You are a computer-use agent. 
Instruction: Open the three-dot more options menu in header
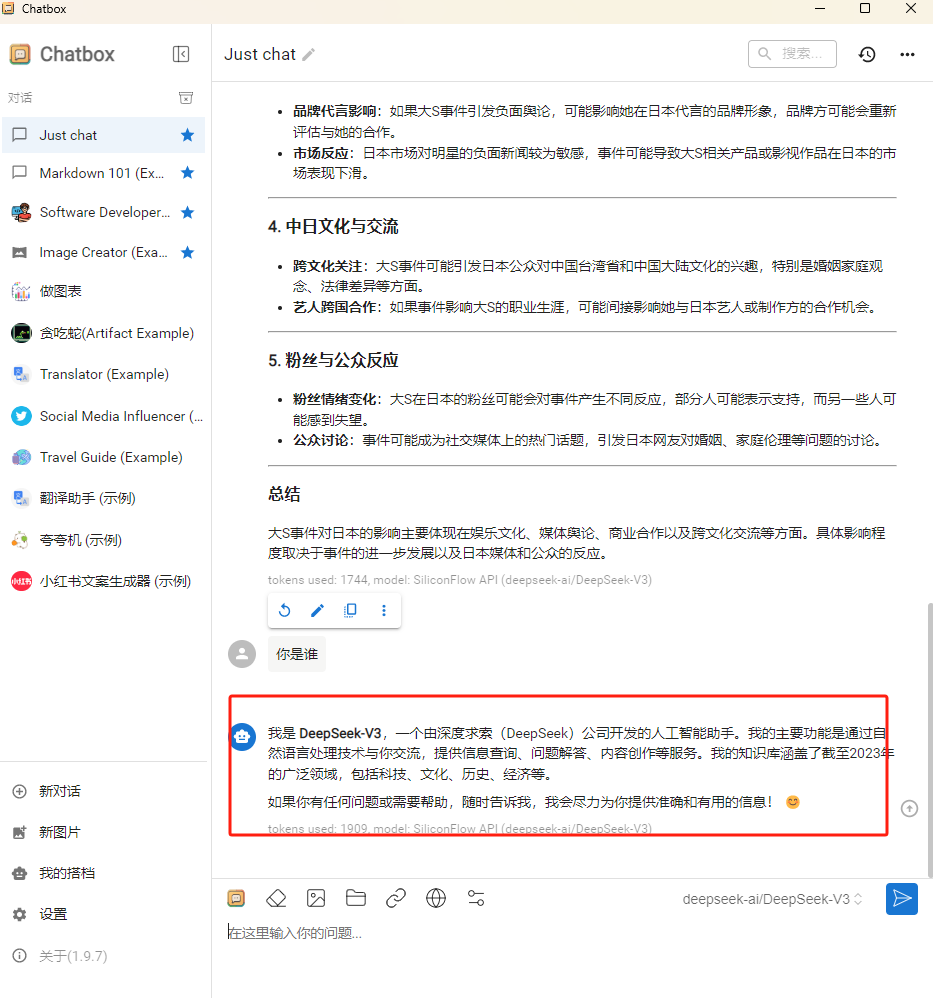908,55
